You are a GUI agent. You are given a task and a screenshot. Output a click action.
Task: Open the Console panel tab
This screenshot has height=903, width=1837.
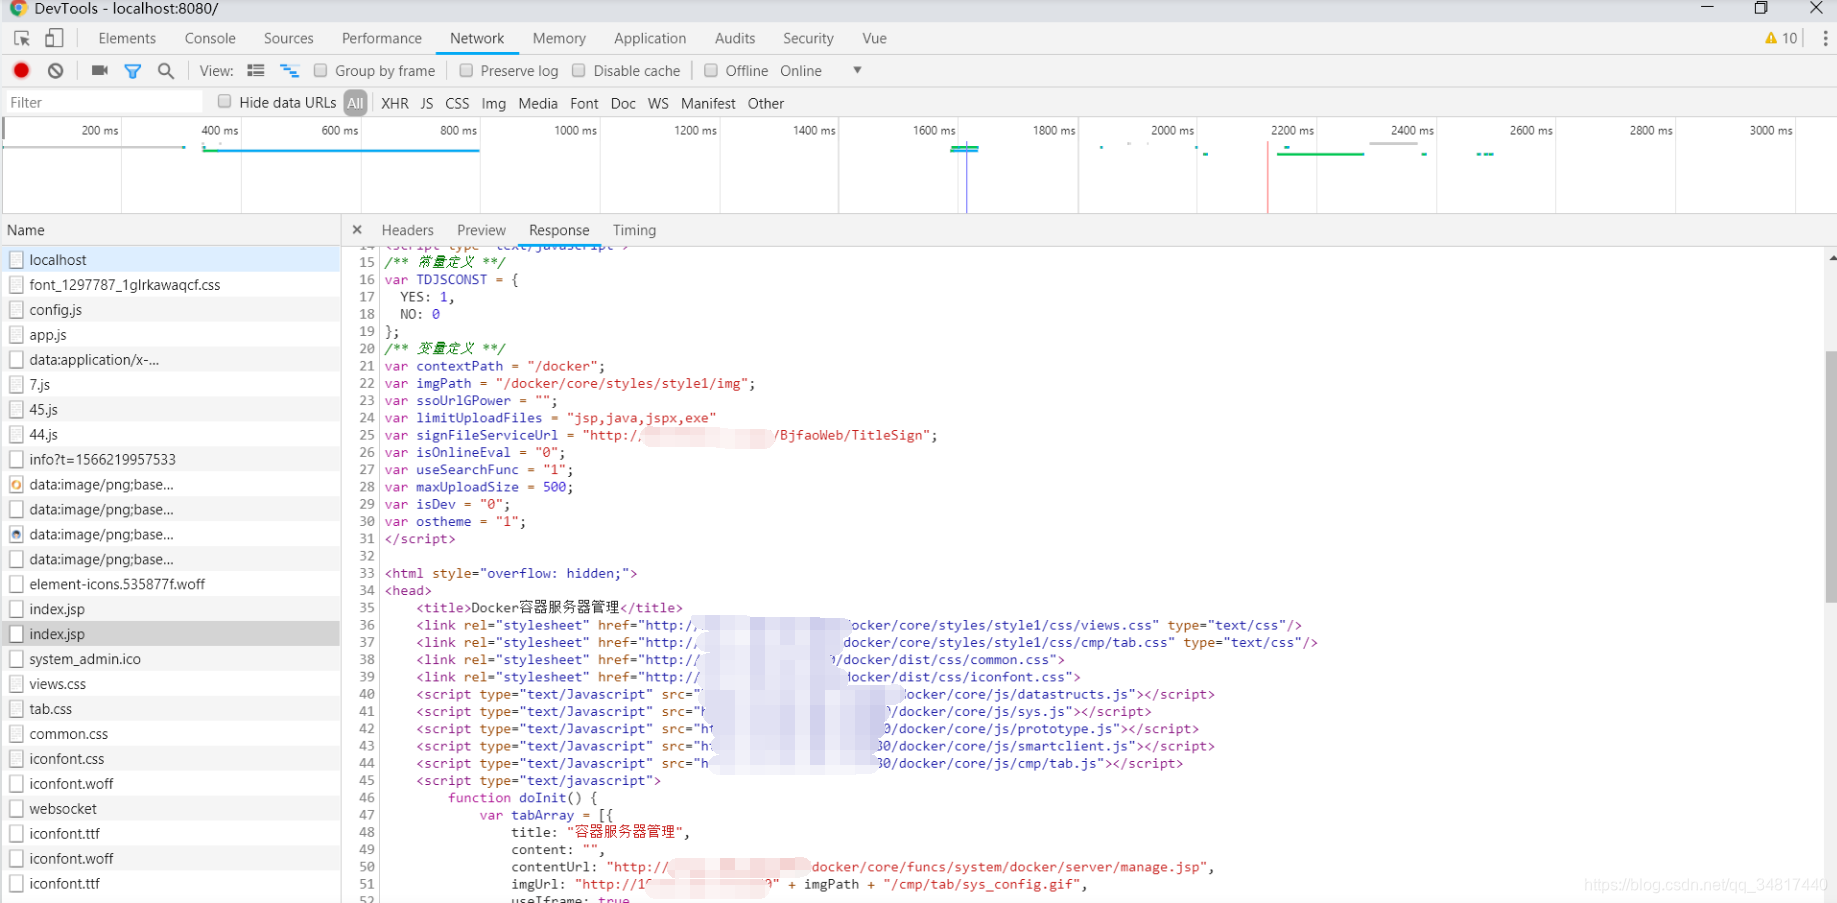click(x=210, y=38)
